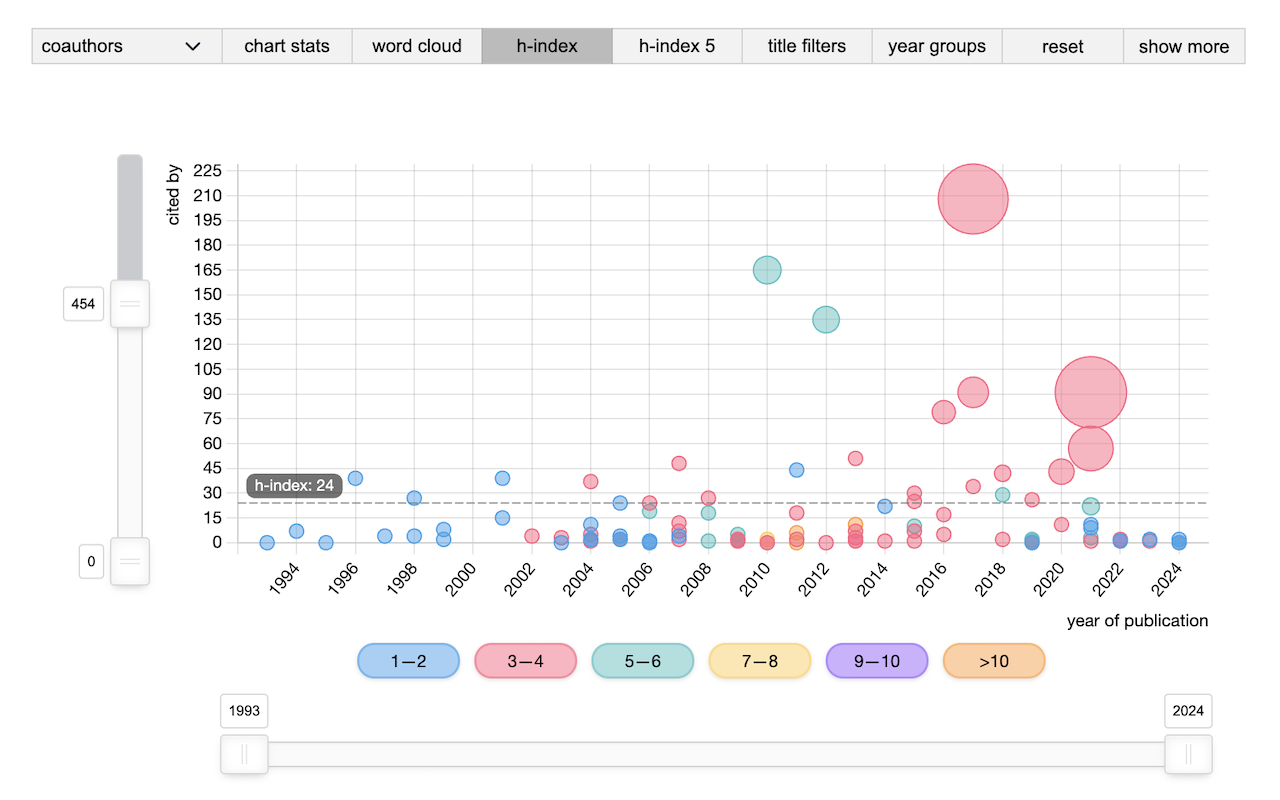Image resolution: width=1280 pixels, height=800 pixels.
Task: Toggle the h-index 5 option
Action: tap(677, 46)
